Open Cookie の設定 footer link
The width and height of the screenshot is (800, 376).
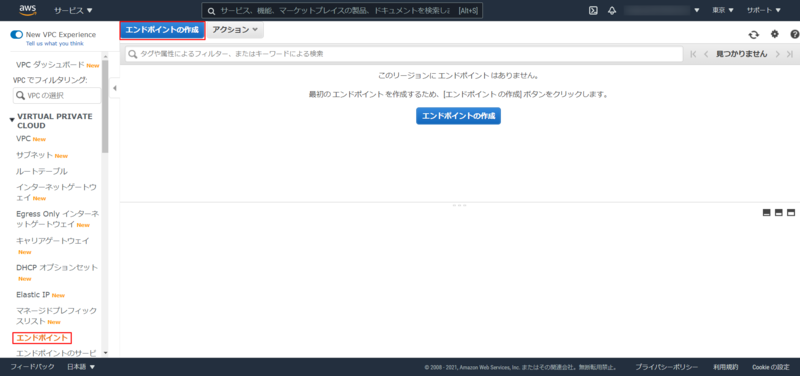[770, 367]
